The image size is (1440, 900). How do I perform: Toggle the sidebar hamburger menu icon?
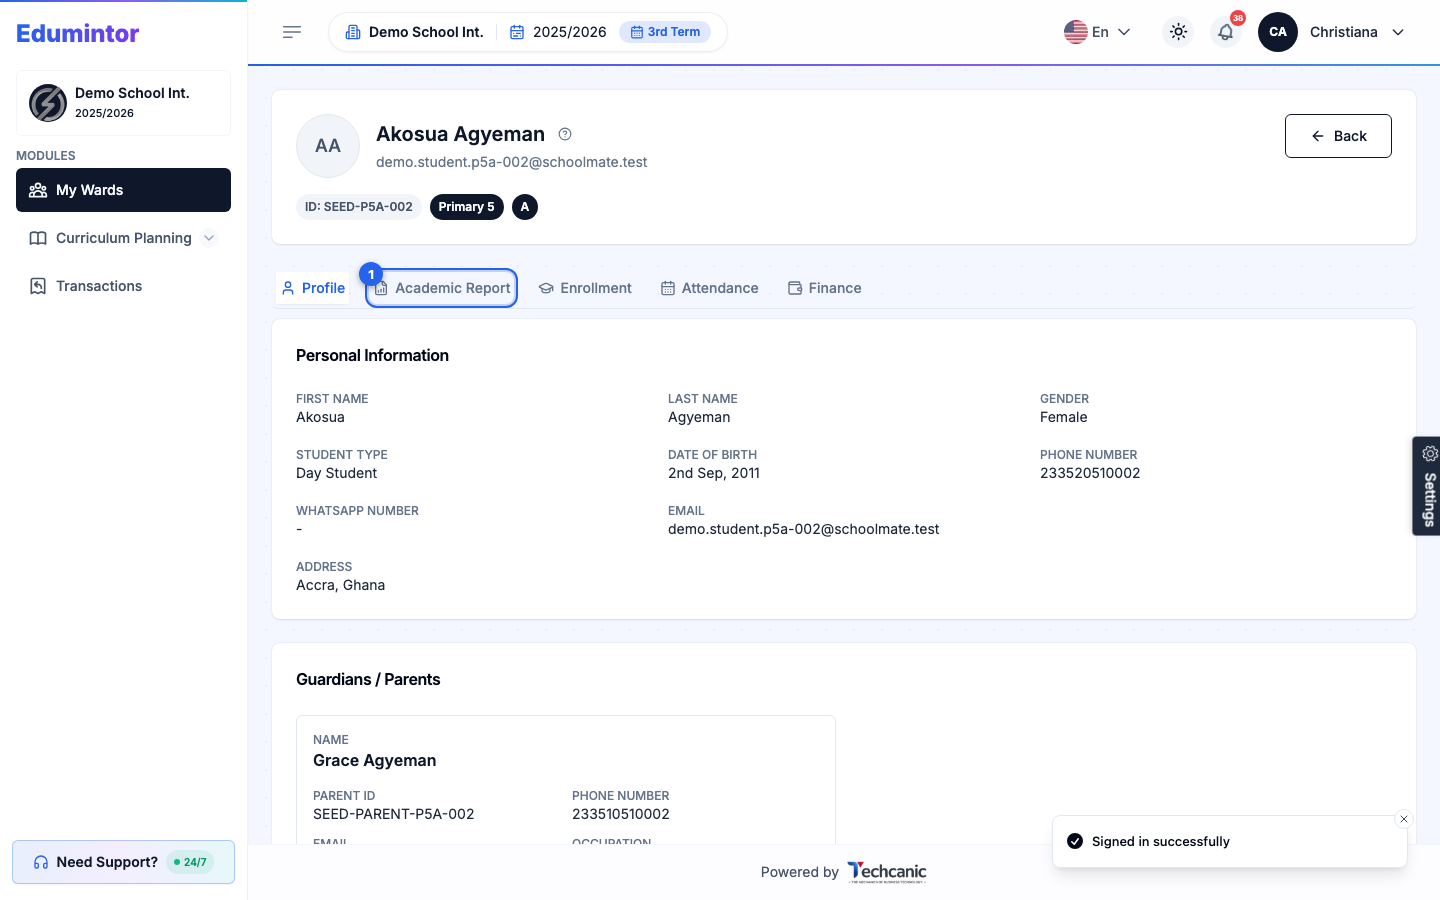click(x=292, y=32)
